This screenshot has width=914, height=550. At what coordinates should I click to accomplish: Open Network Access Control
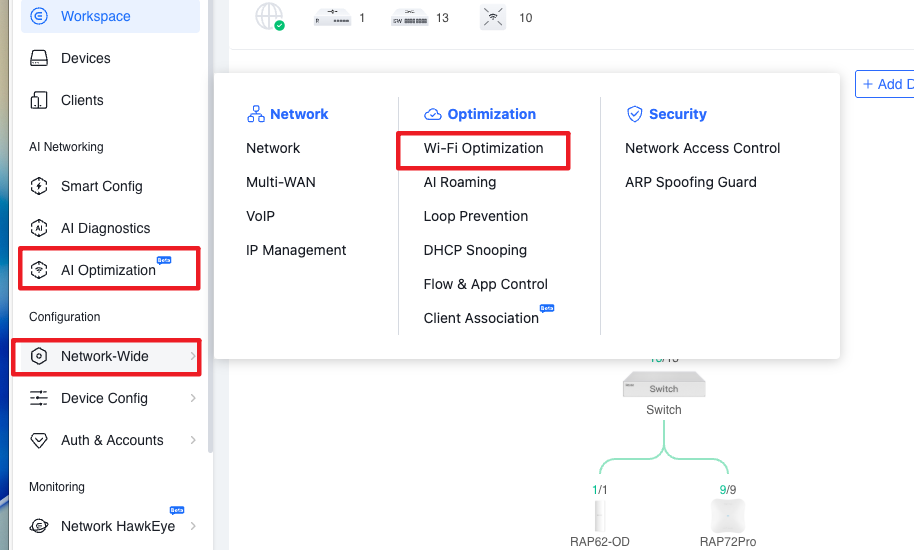pos(702,148)
